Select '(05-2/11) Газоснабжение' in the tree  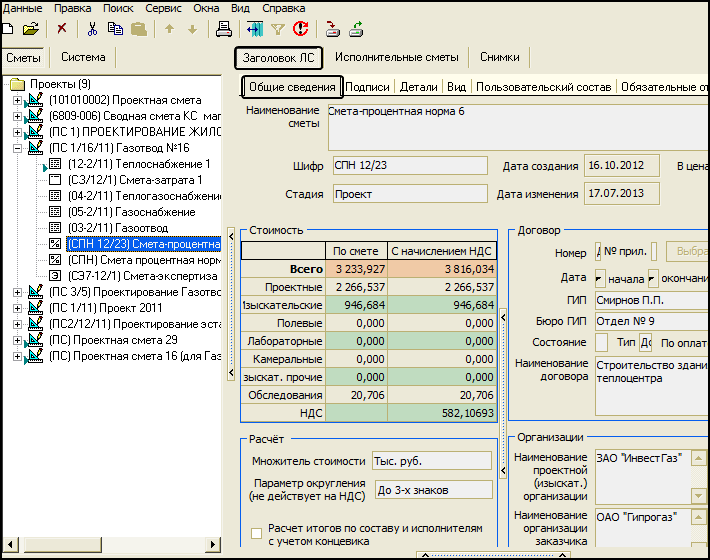coord(131,212)
